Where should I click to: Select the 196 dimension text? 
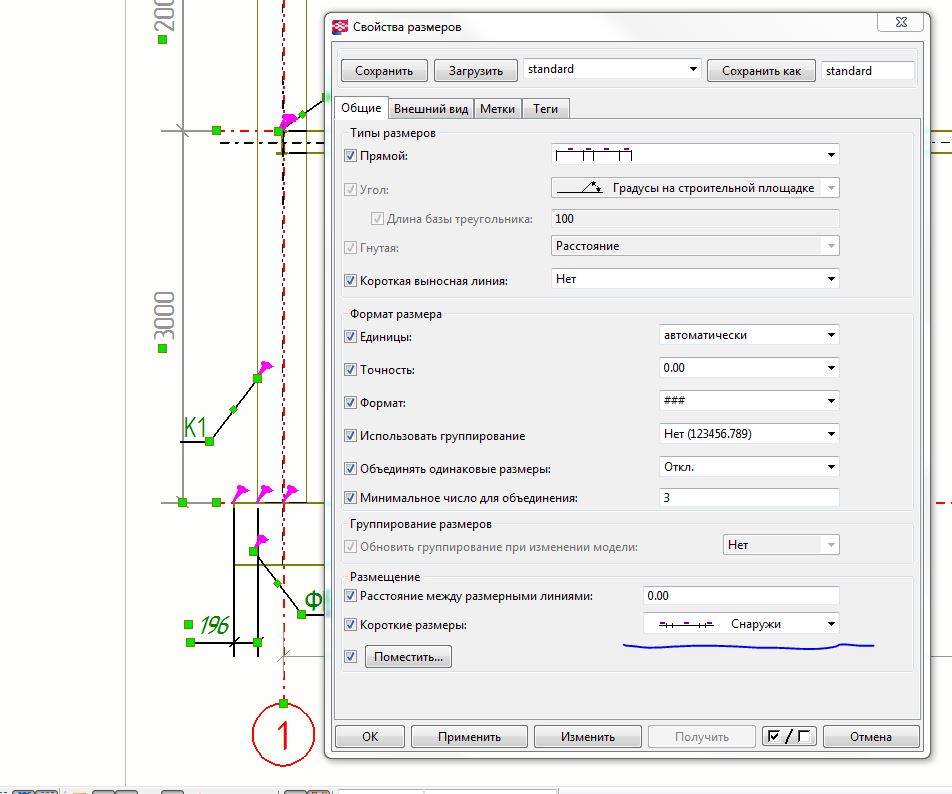(x=214, y=626)
